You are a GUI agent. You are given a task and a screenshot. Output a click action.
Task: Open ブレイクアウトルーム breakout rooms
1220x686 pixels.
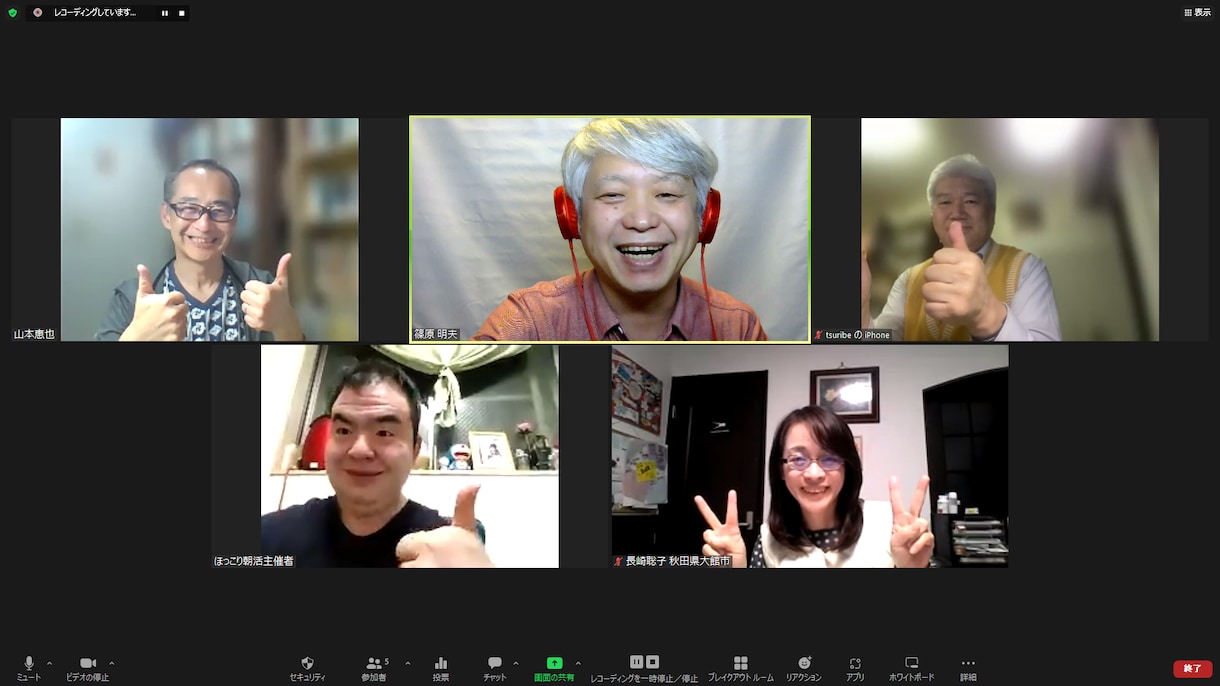(x=741, y=668)
